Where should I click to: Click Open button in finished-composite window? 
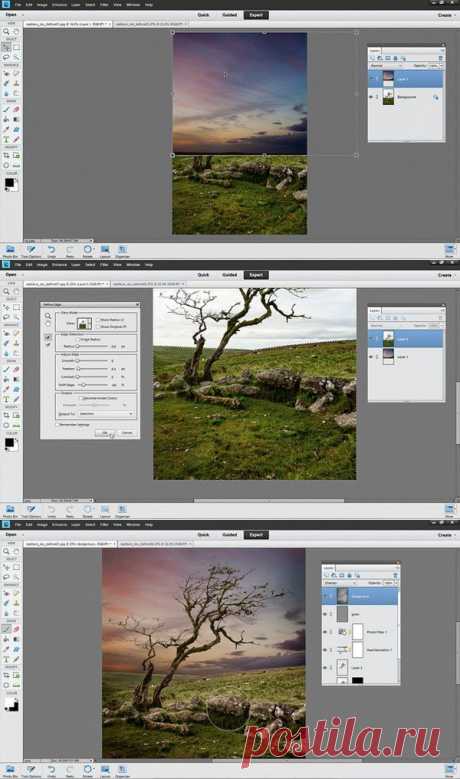(11, 535)
